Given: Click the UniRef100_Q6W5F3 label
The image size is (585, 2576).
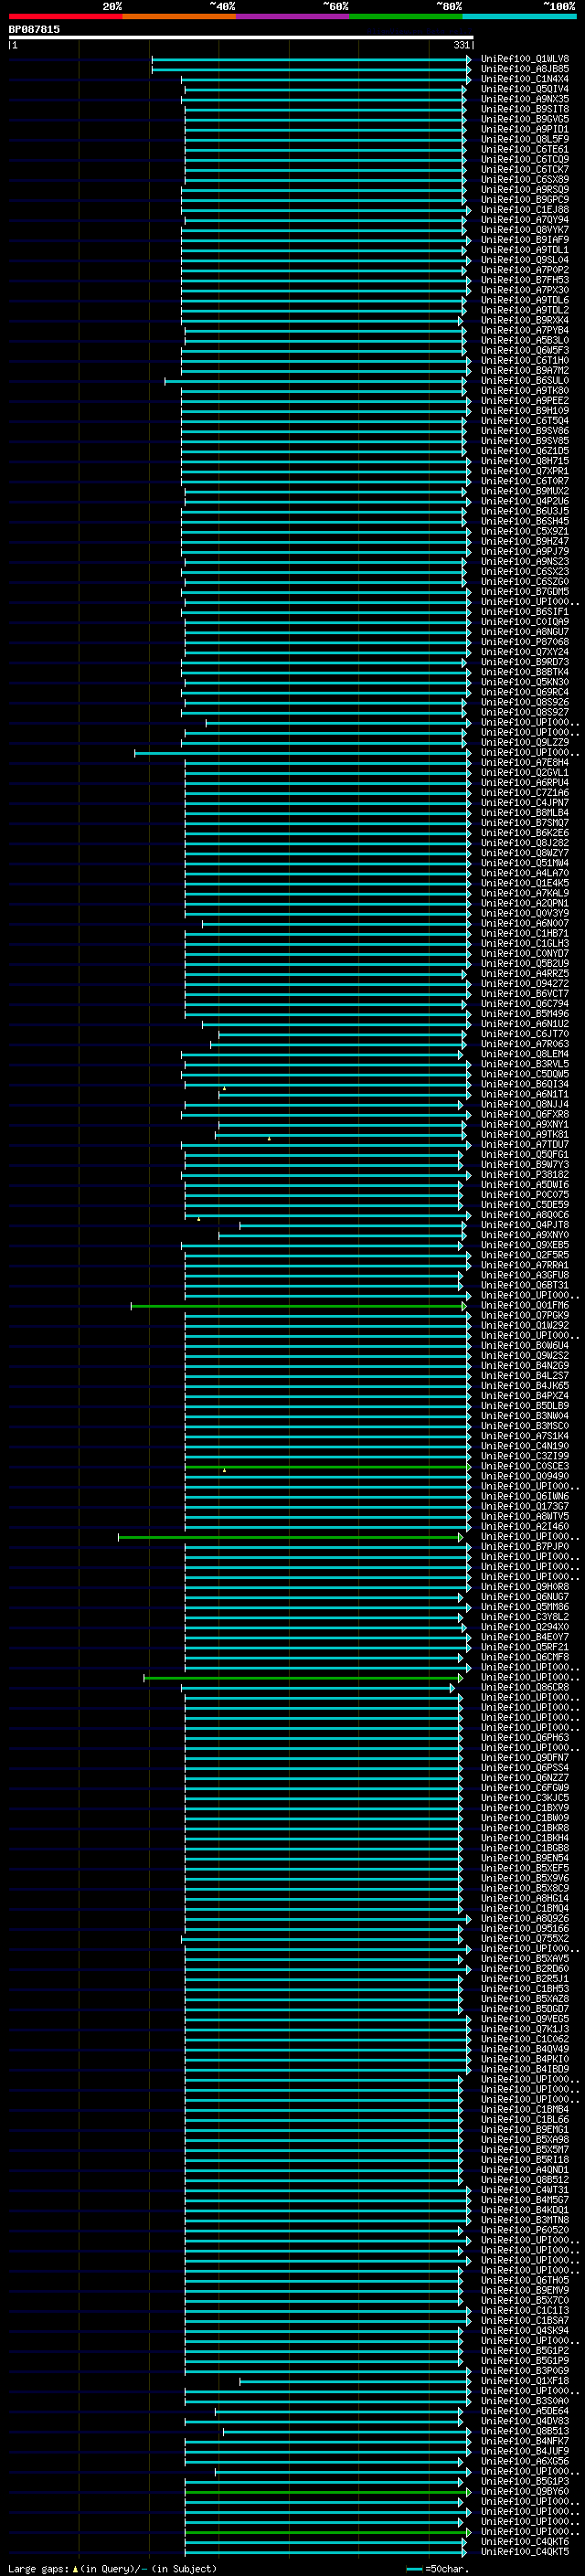Looking at the screenshot, I should pos(524,350).
